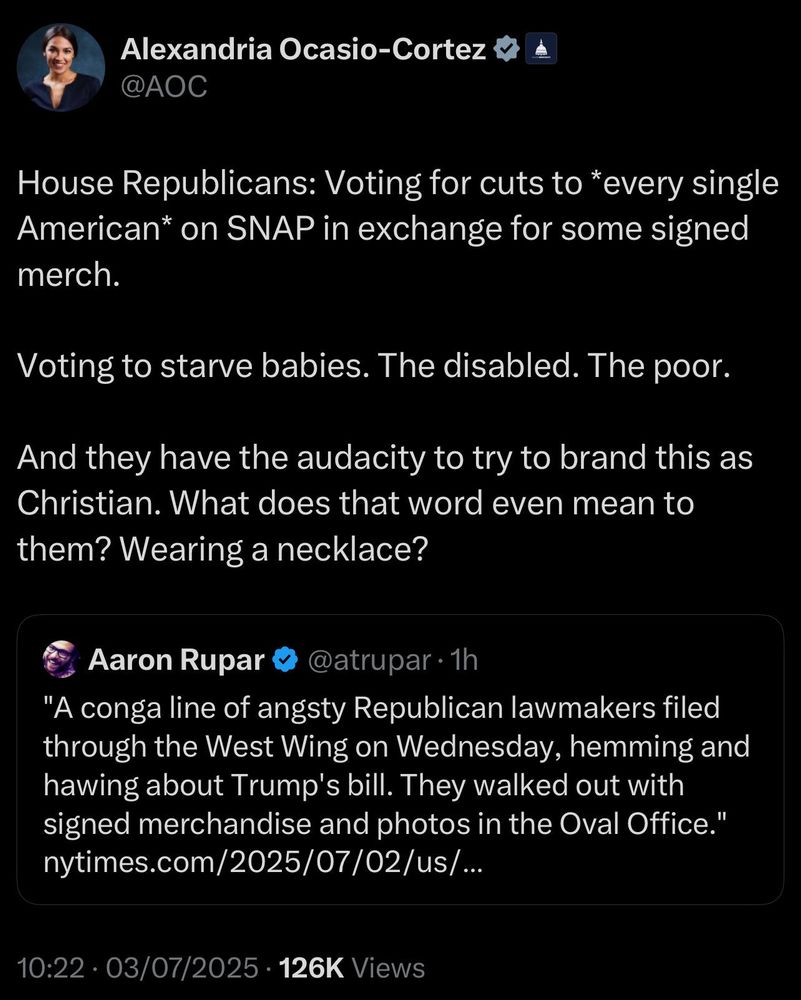This screenshot has width=801, height=1000.
Task: Click the quoted sentence 'signed merchandise and photos'
Action: [x=257, y=824]
